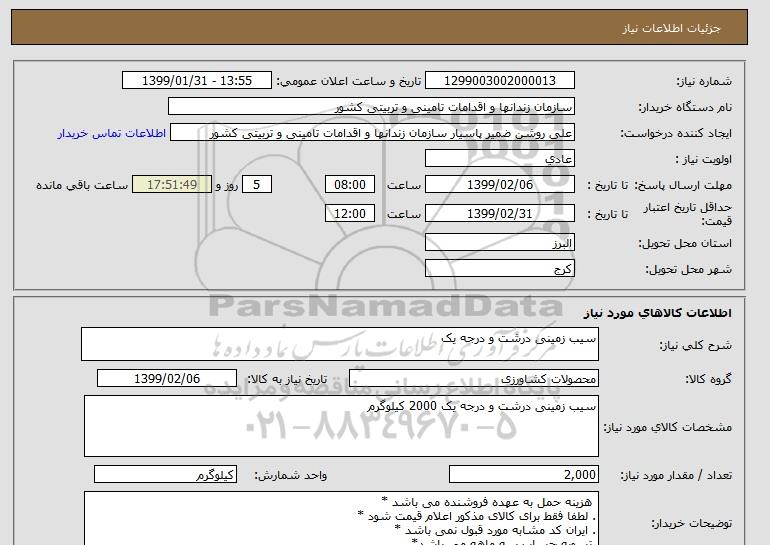Click the quantity field showing 2,000
Screen dimensions: 770x545
(524, 474)
